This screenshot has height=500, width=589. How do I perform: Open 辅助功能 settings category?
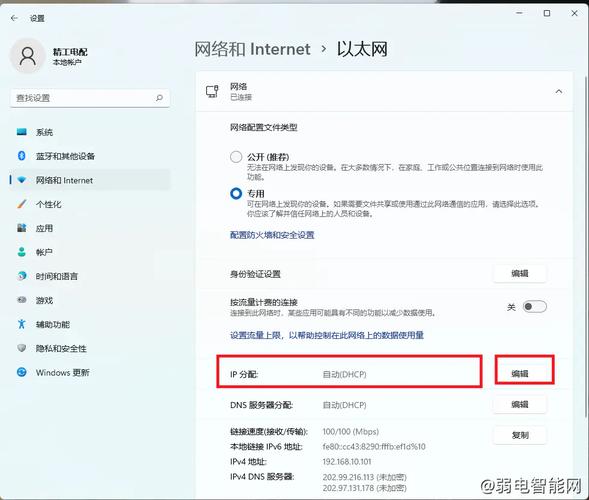tap(89, 324)
